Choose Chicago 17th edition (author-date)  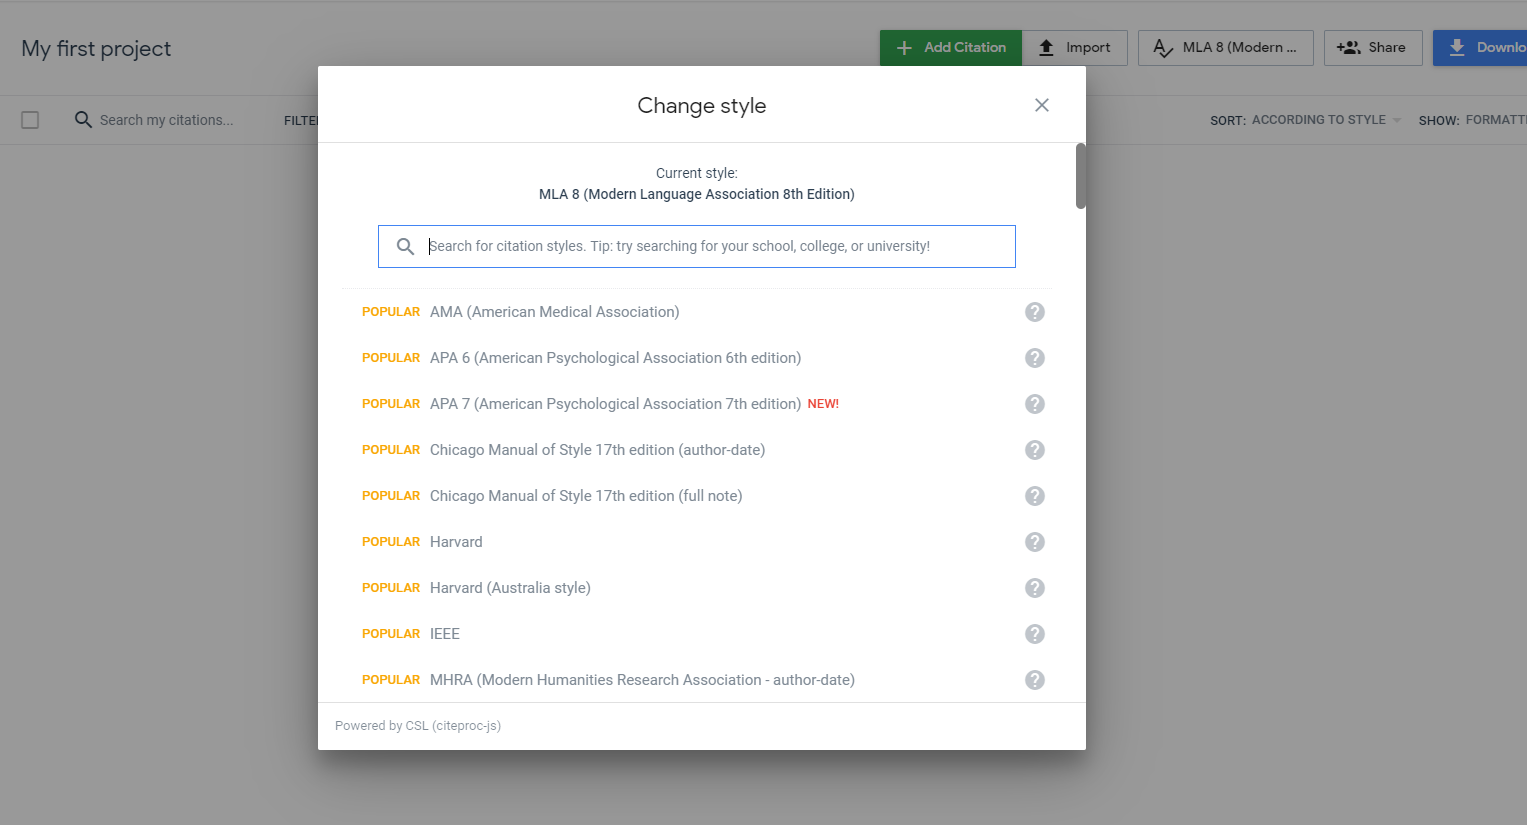click(x=597, y=450)
